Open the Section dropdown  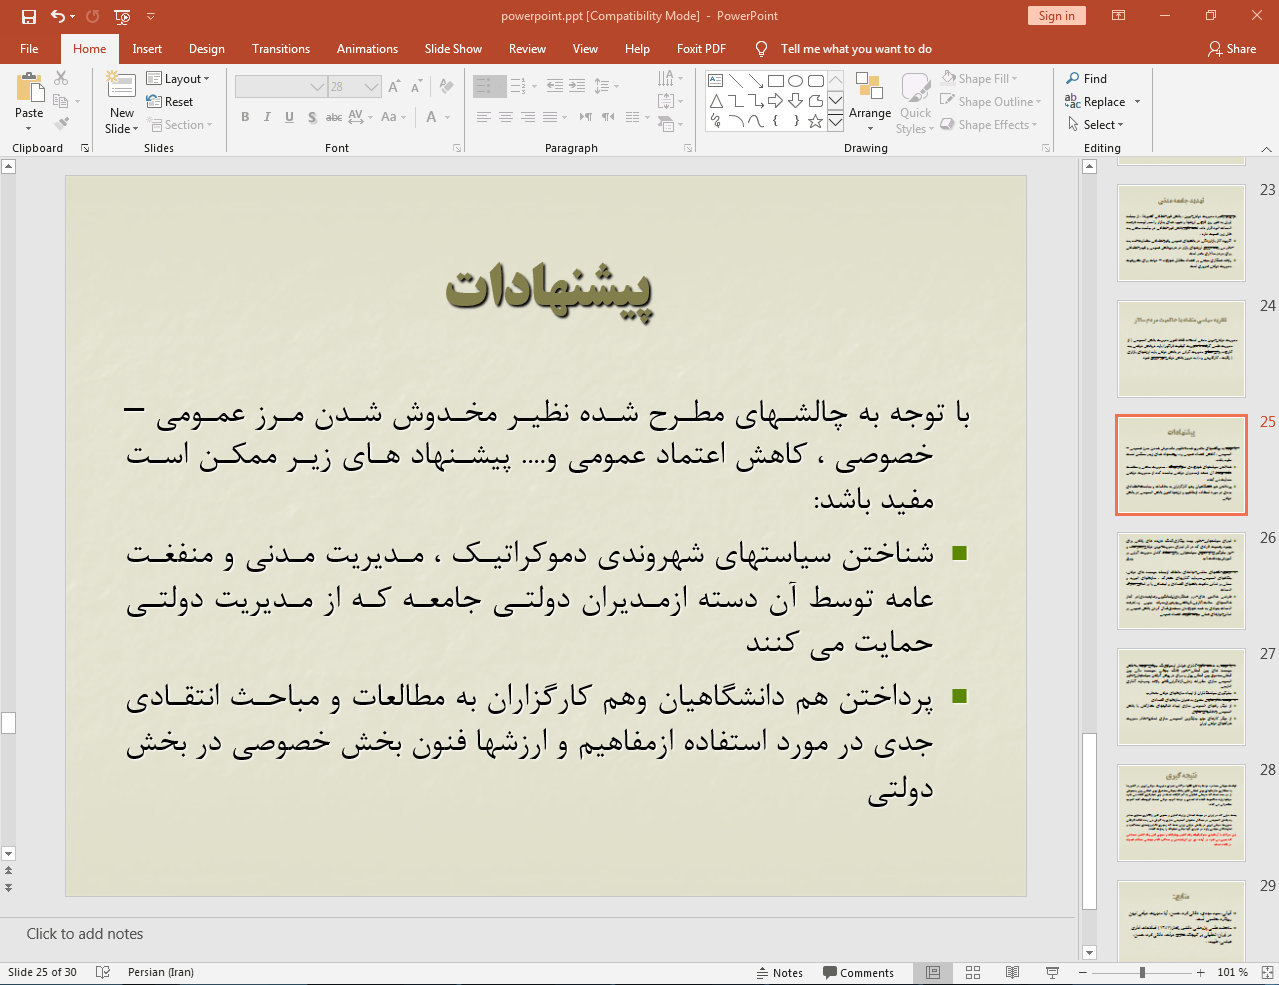click(180, 125)
